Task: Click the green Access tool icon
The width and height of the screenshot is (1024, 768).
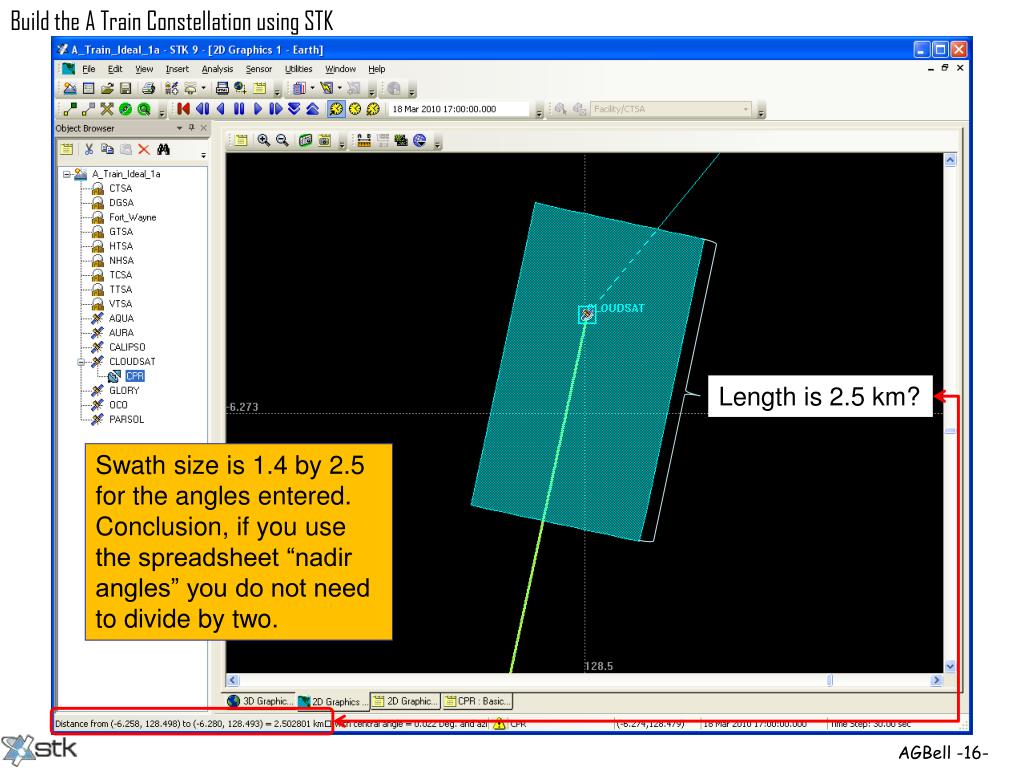Action: tap(125, 109)
